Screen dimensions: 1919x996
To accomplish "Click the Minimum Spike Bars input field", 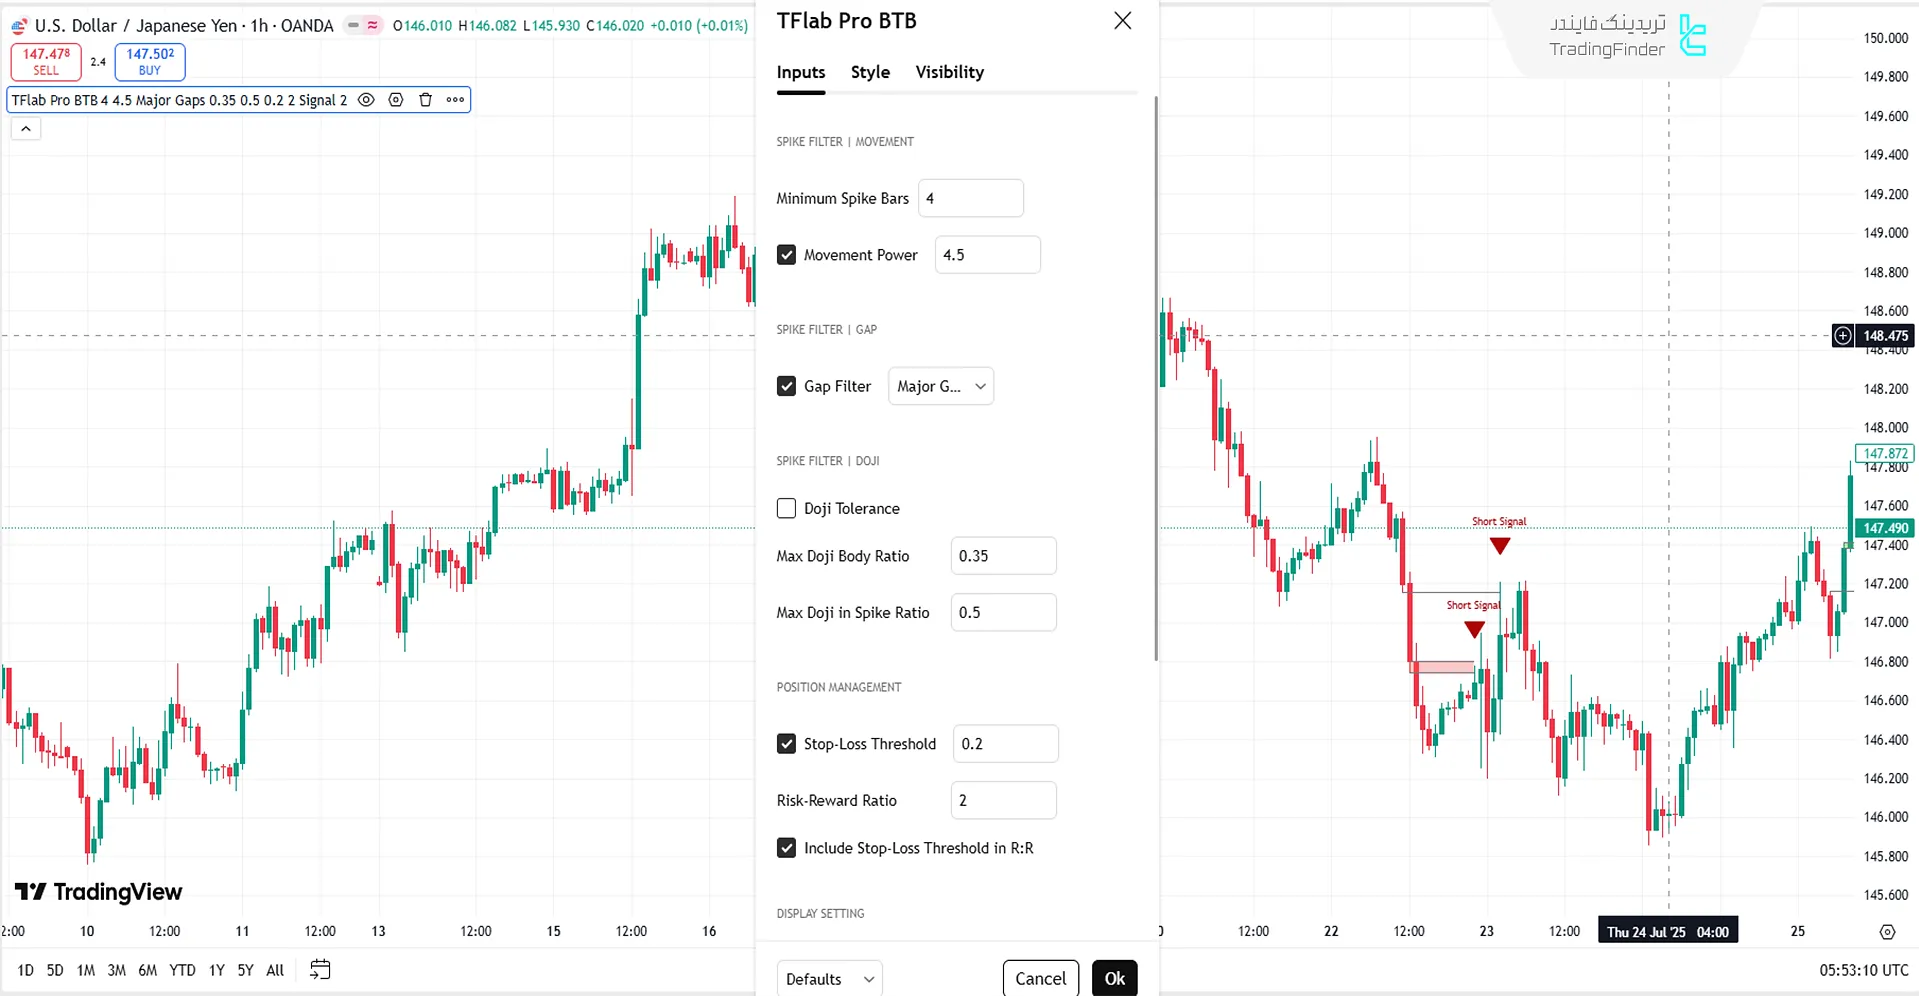I will [970, 198].
